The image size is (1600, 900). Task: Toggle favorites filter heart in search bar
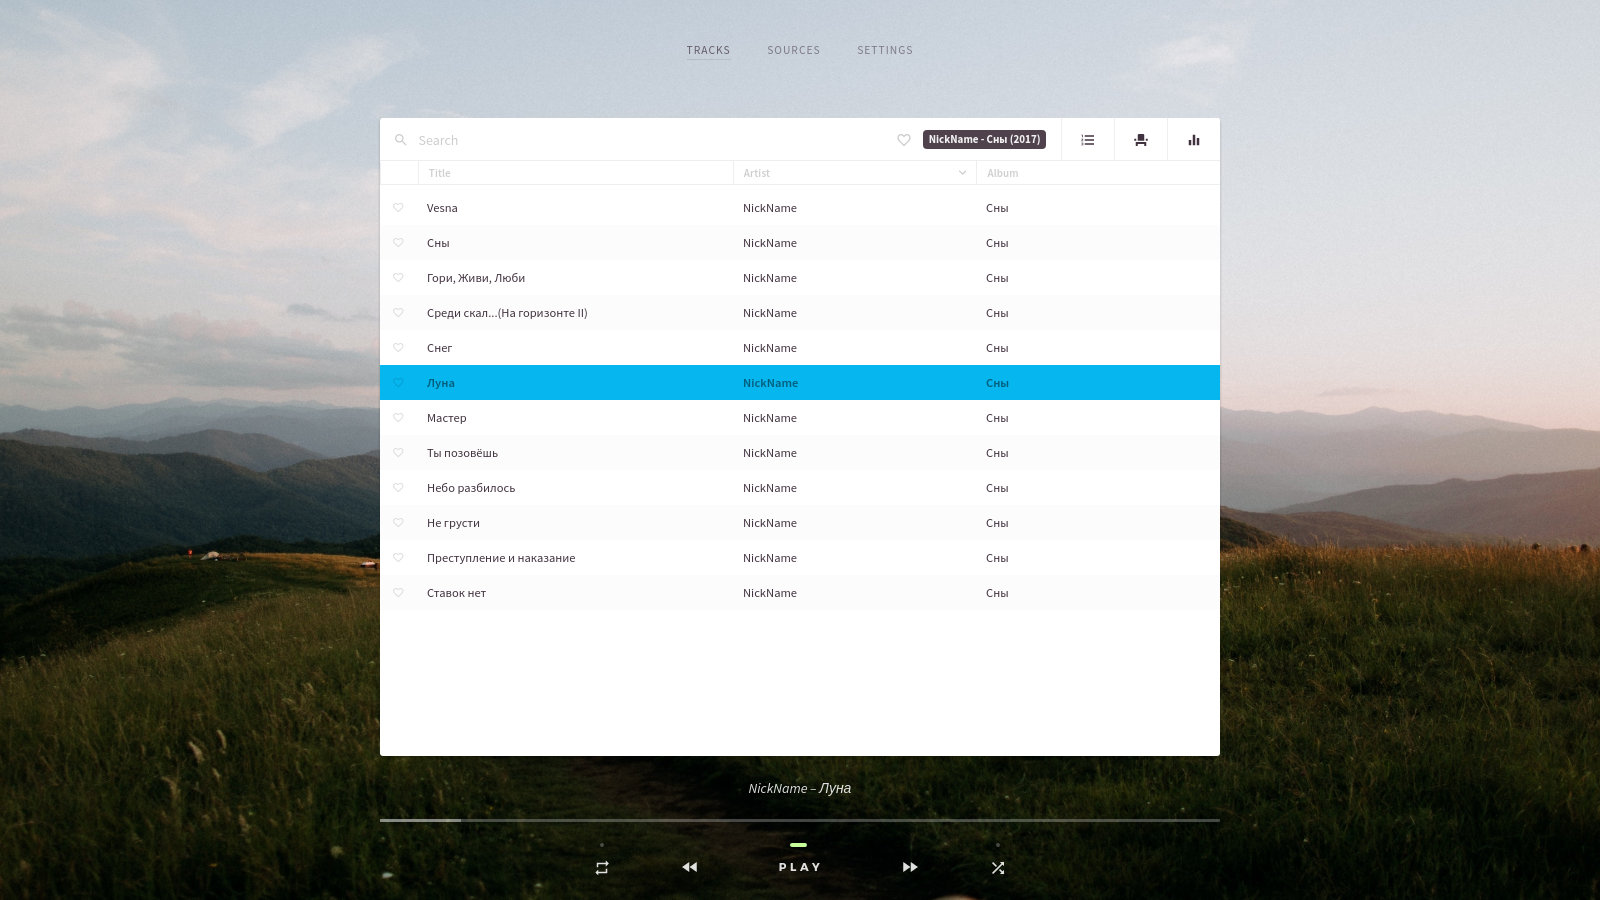904,140
